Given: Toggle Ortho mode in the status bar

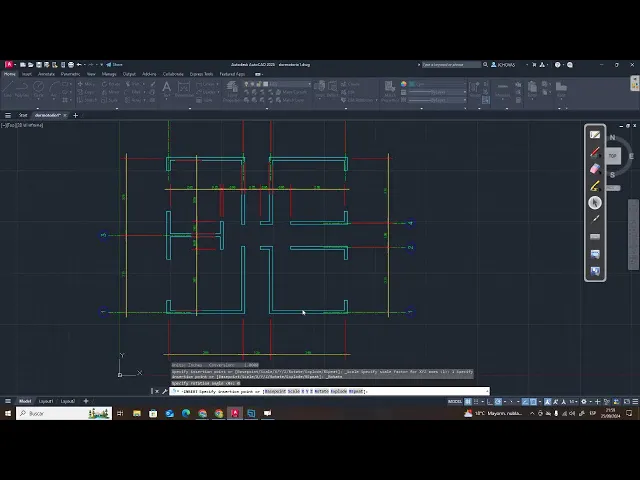Looking at the screenshot, I should (490, 402).
